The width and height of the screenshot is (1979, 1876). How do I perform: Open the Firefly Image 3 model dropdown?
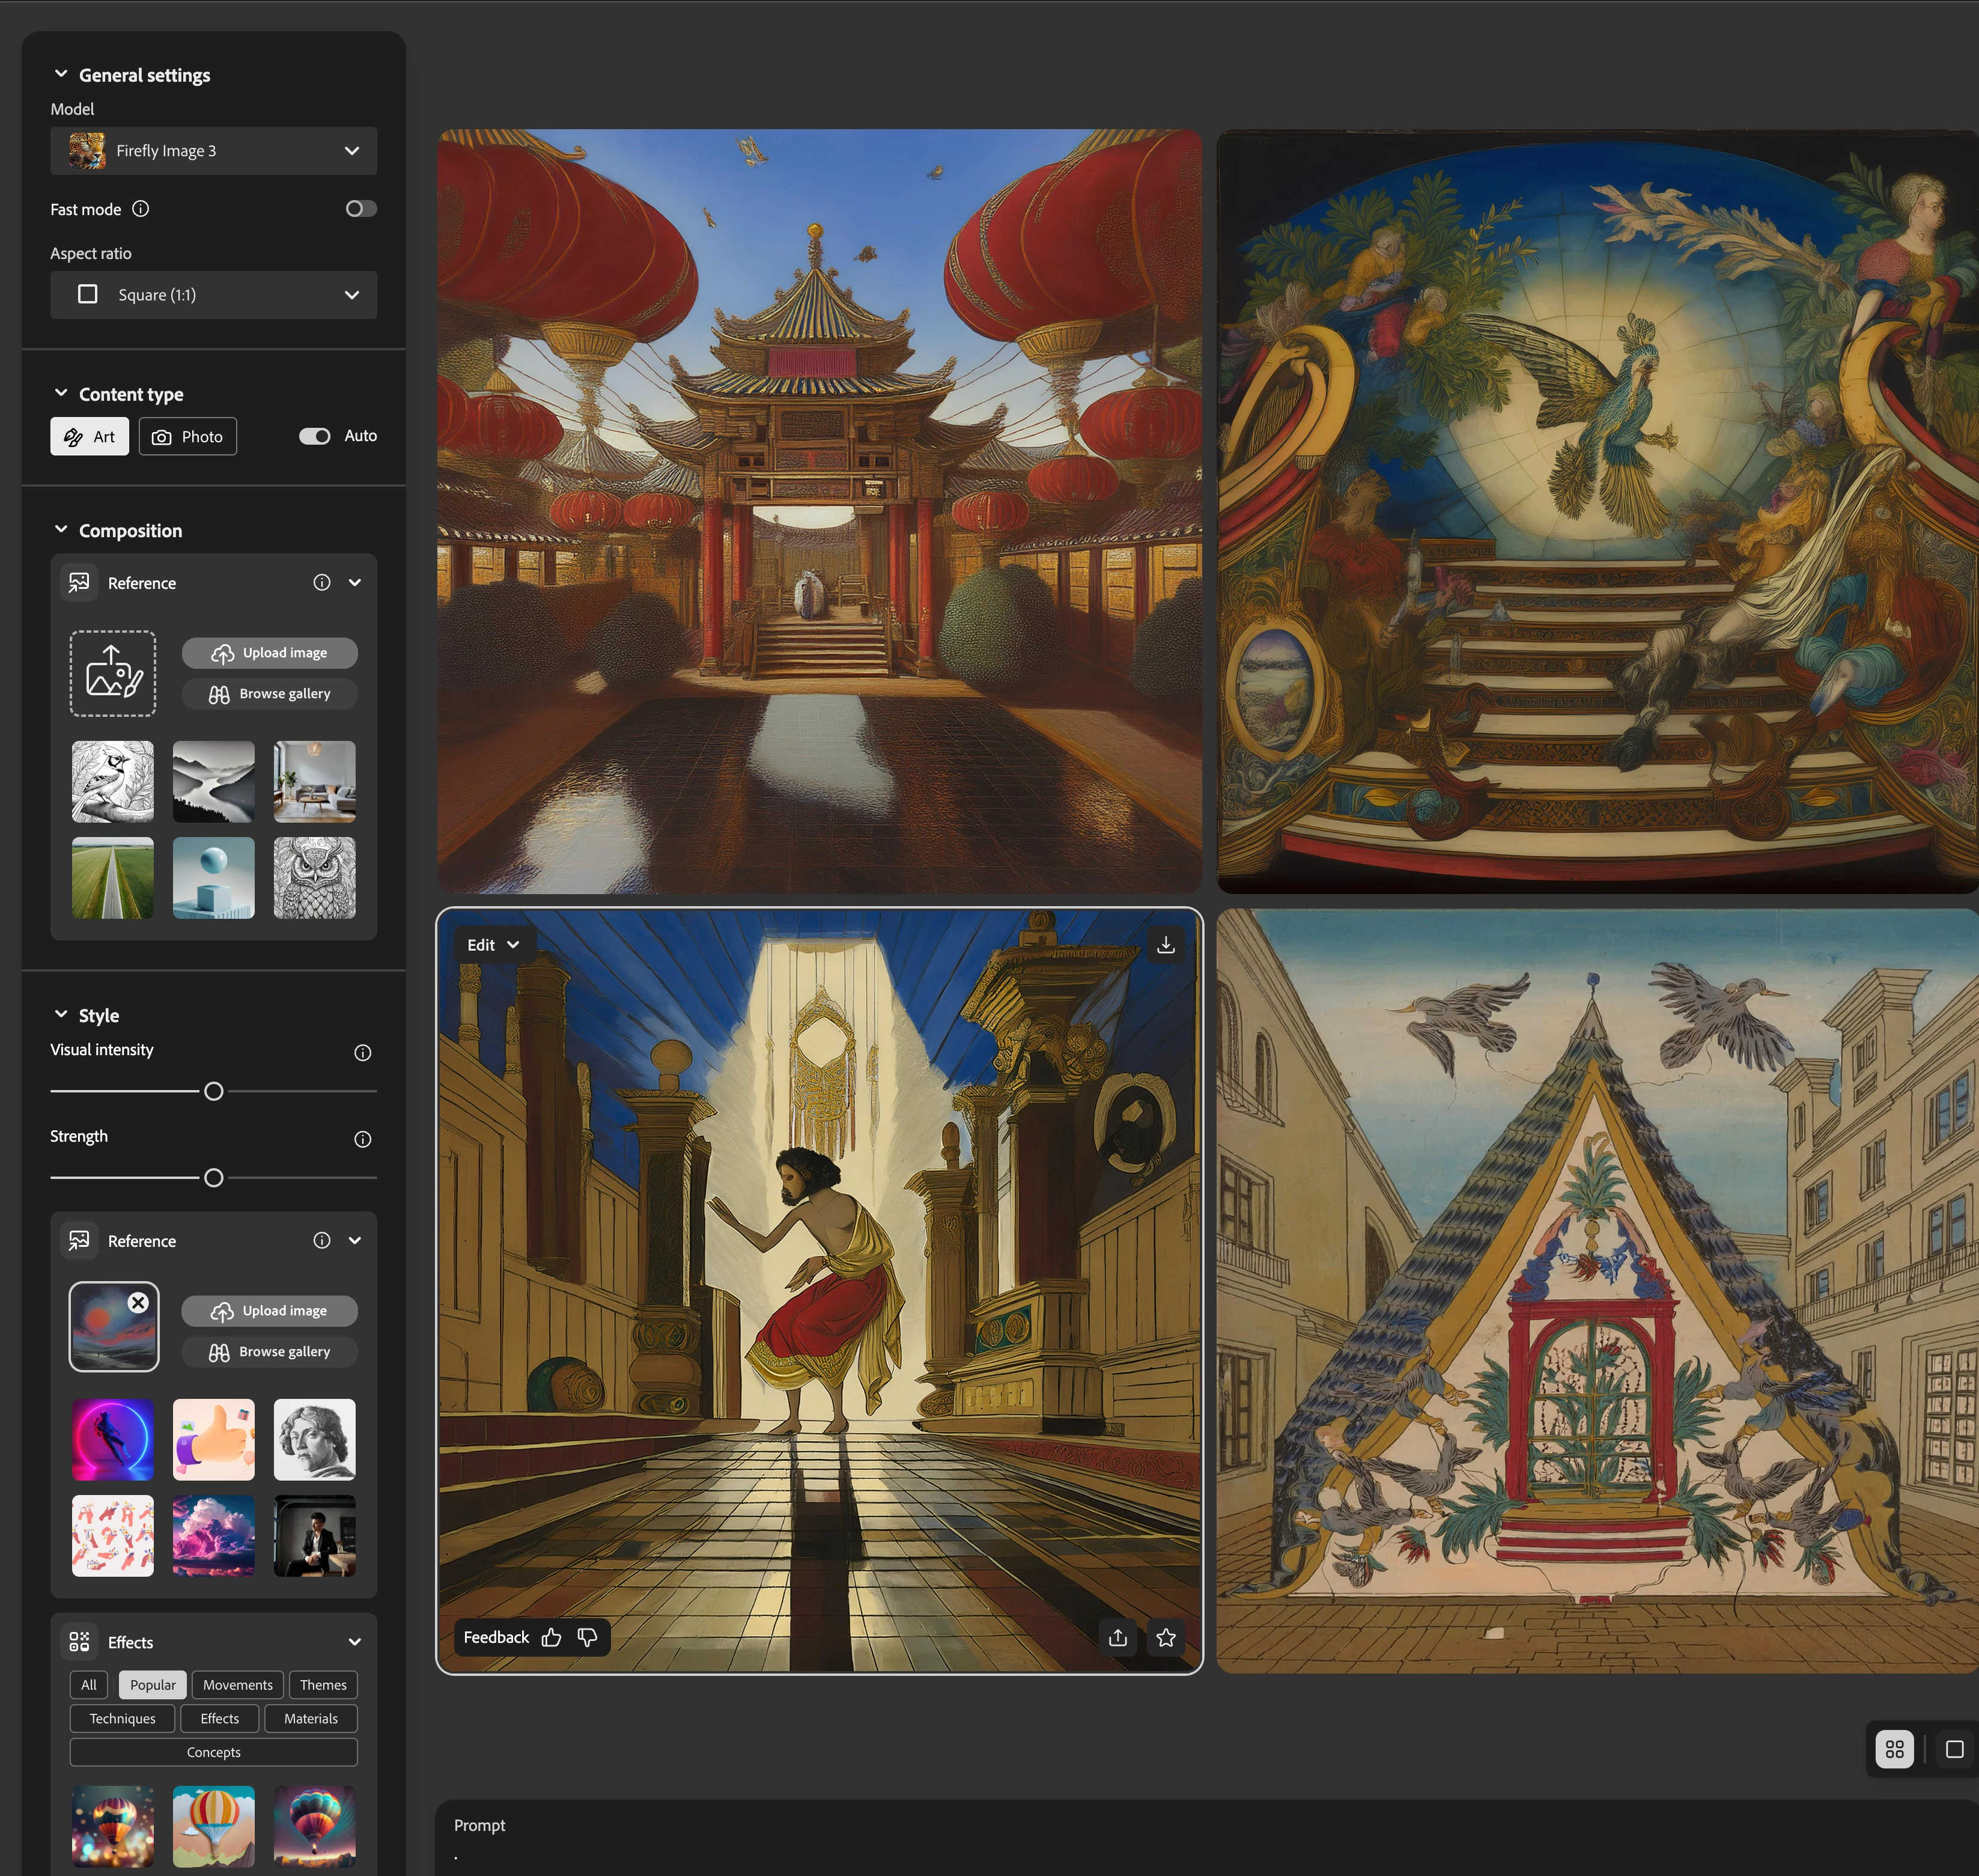point(213,151)
